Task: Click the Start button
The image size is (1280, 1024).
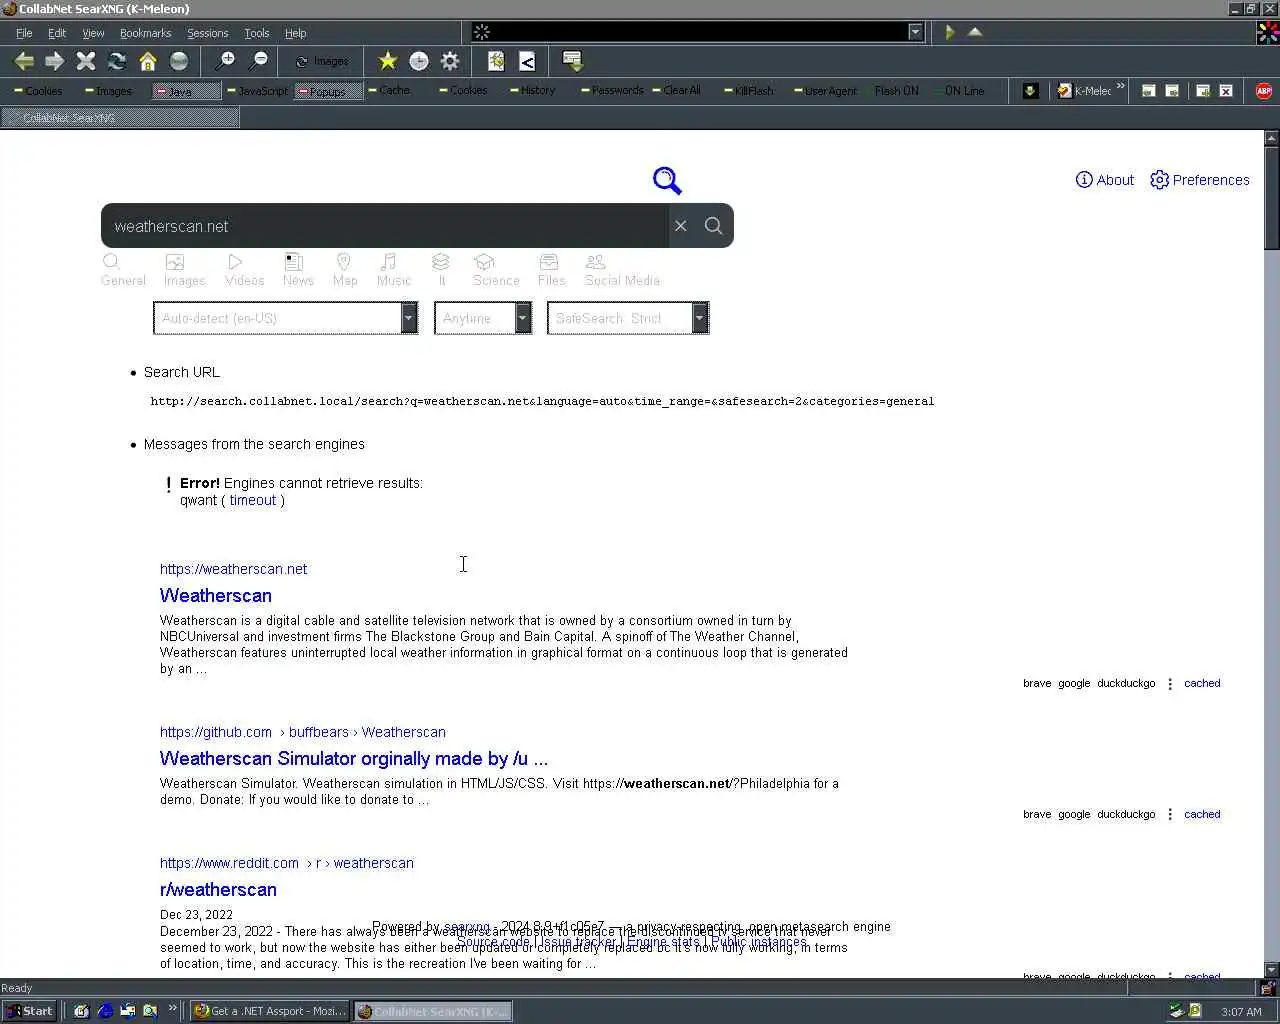Action: pos(29,1011)
